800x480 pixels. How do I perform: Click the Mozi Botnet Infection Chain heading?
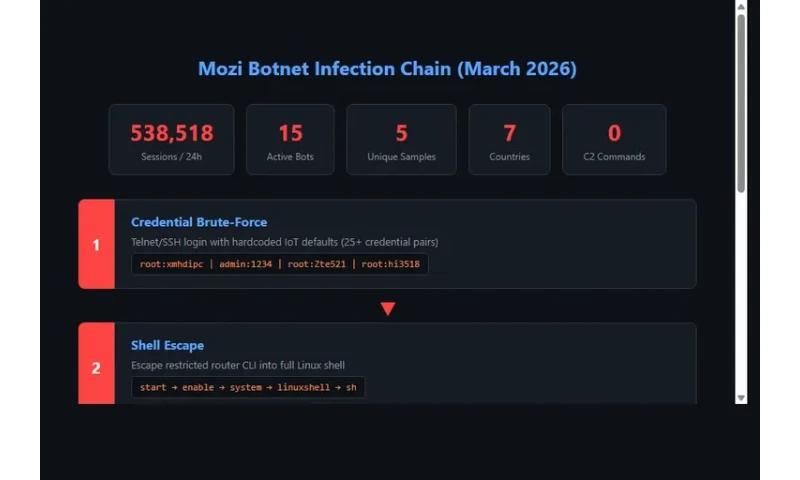[x=387, y=69]
